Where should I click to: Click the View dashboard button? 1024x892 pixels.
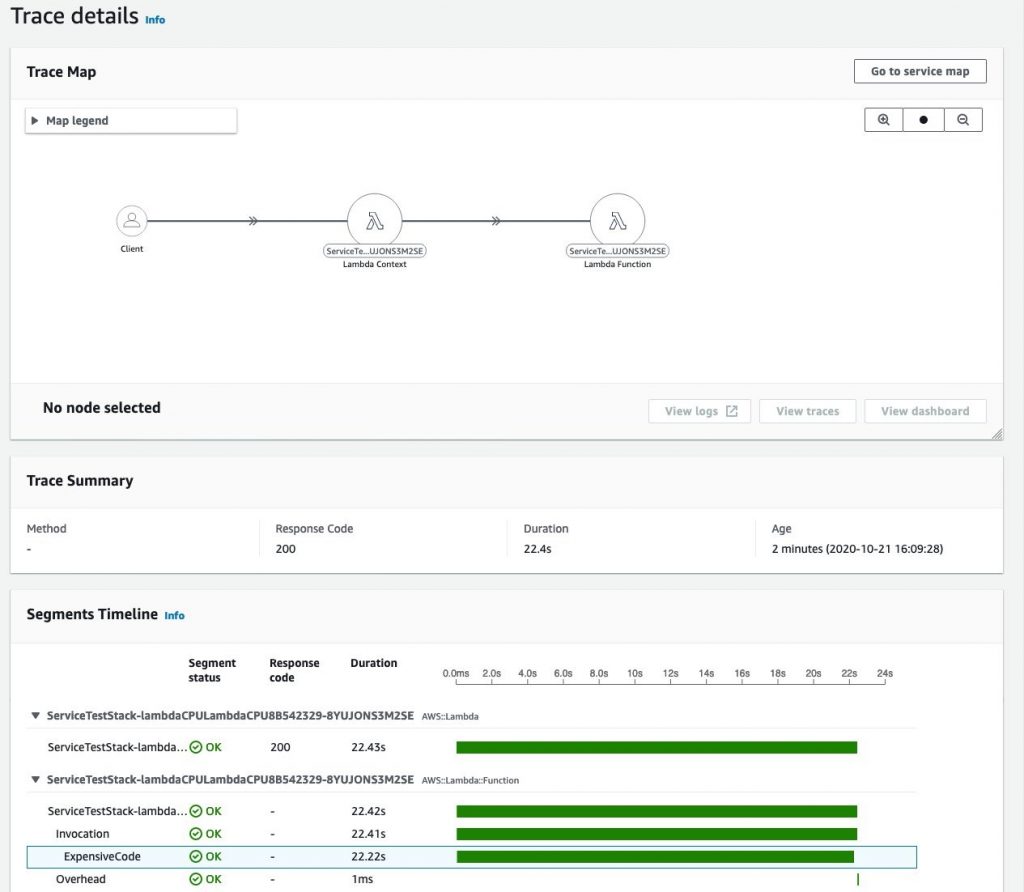[x=925, y=411]
